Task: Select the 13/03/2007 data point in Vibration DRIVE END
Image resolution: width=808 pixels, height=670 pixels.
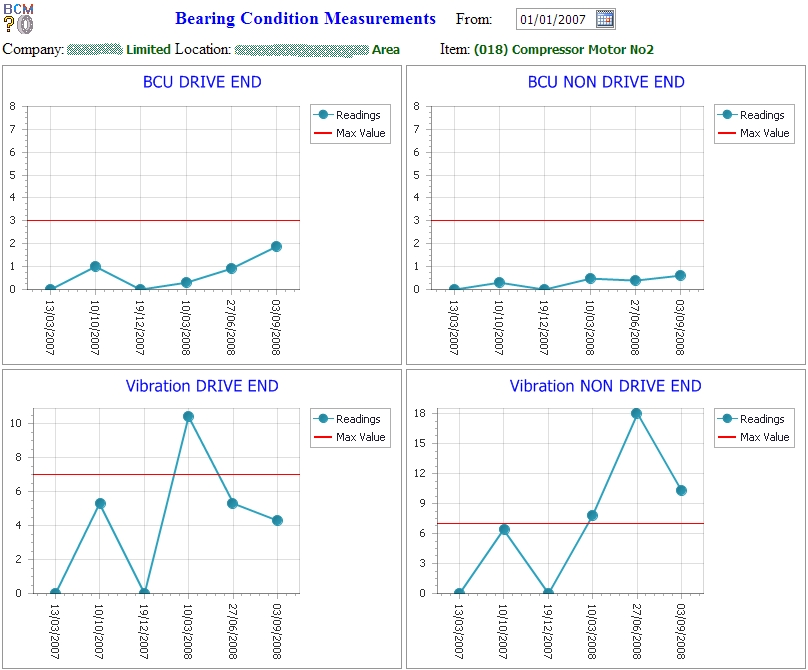Action: point(56,593)
